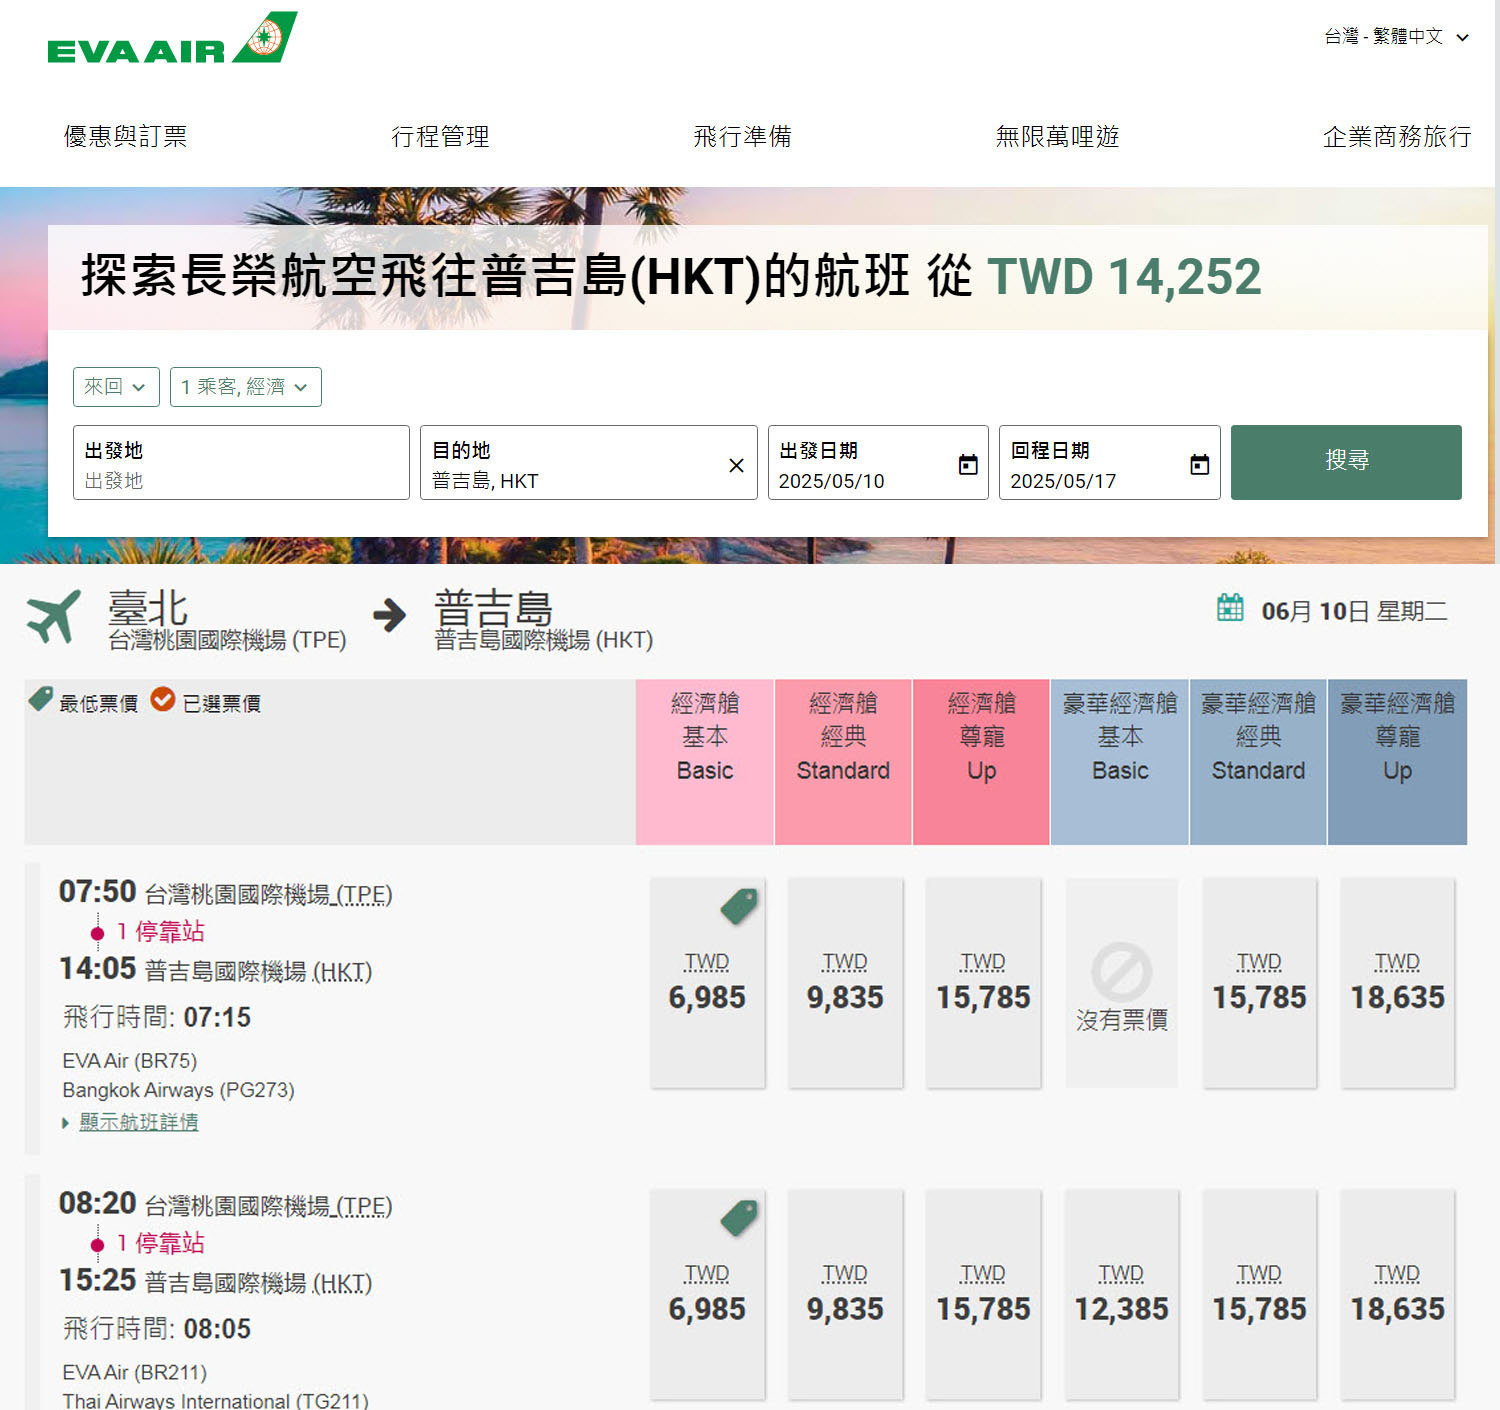Open the return date calendar icon
Viewport: 1500px width, 1410px height.
[1200, 464]
